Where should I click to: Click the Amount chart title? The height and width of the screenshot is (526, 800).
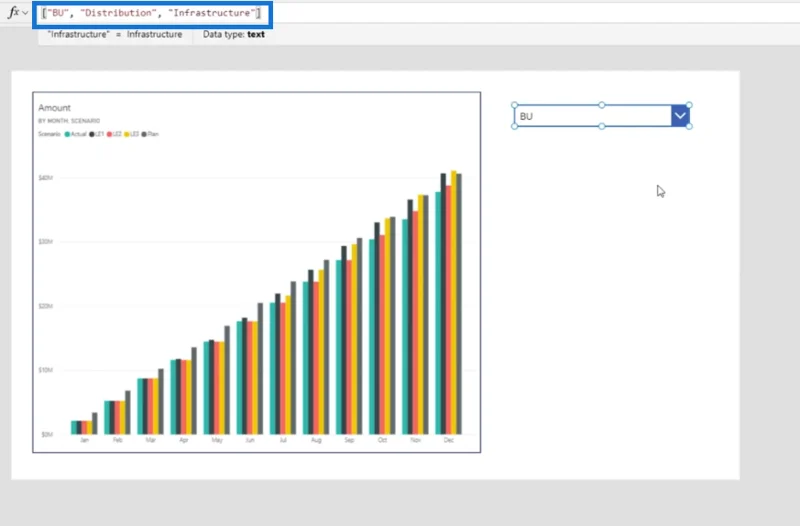click(54, 108)
